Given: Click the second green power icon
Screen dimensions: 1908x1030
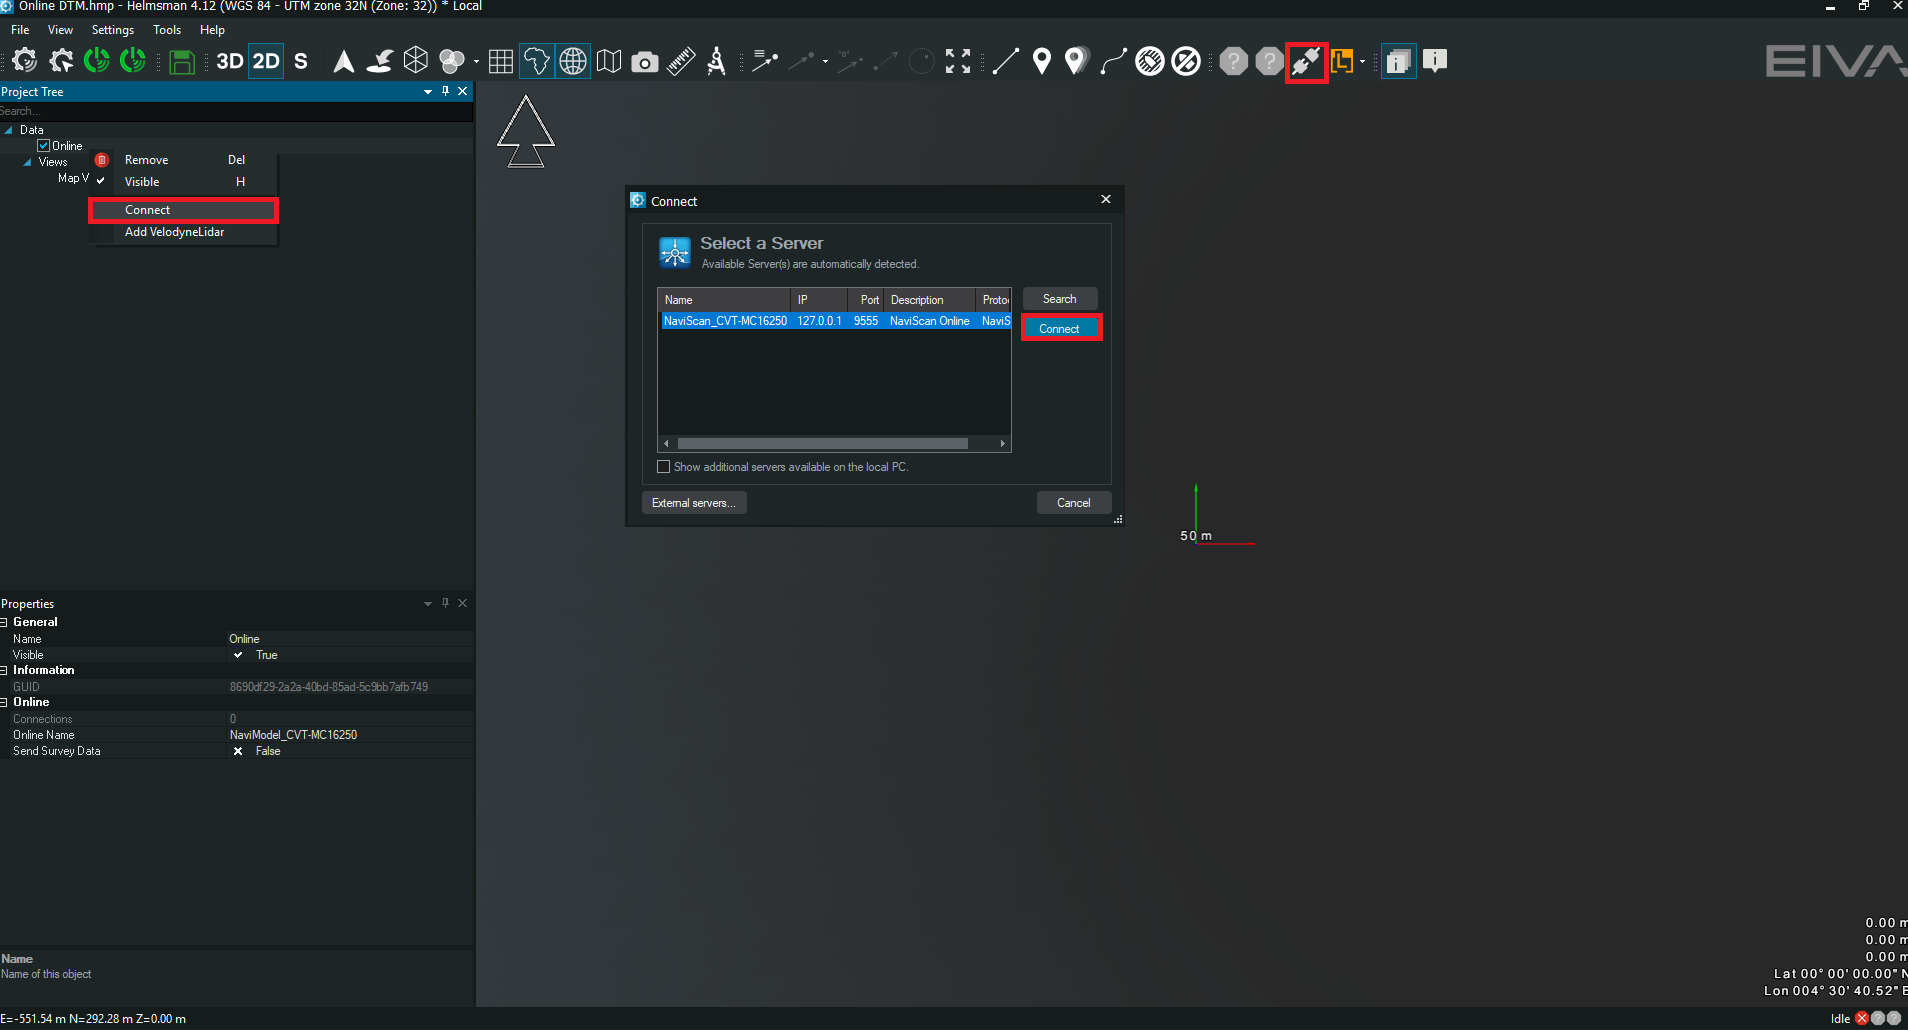Looking at the screenshot, I should coord(133,61).
